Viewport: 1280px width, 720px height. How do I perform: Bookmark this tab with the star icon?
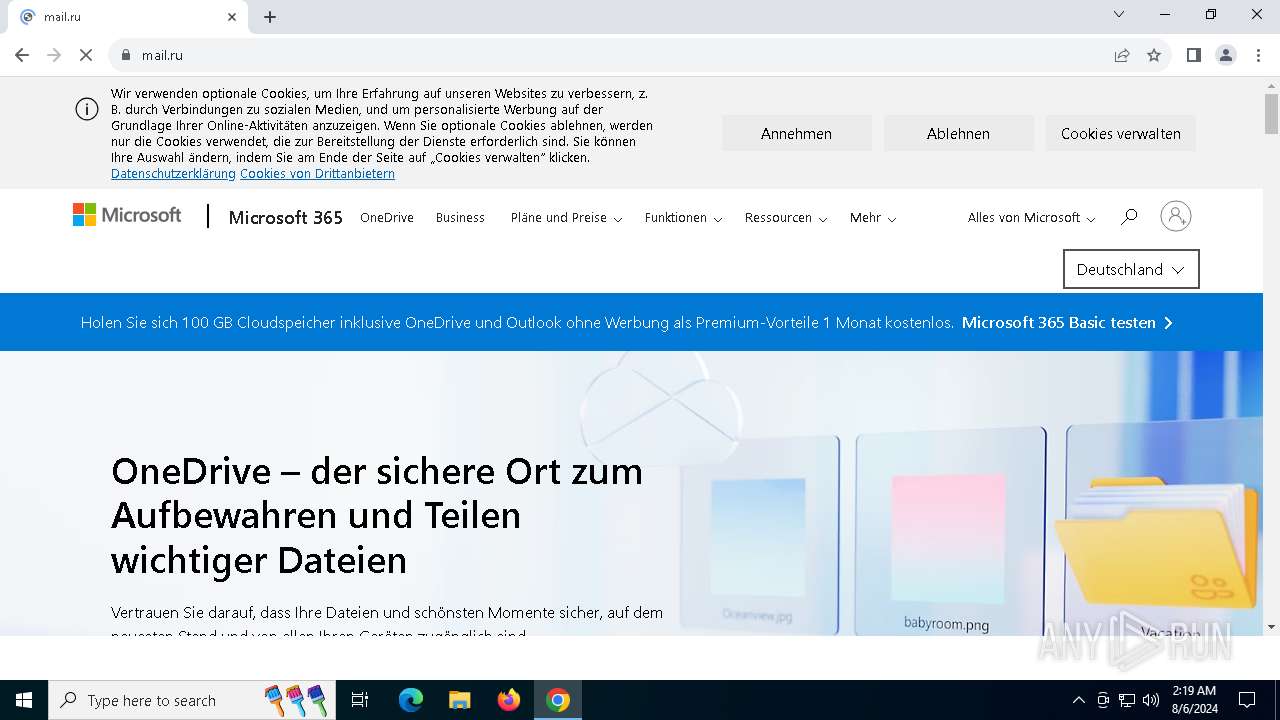click(x=1154, y=55)
